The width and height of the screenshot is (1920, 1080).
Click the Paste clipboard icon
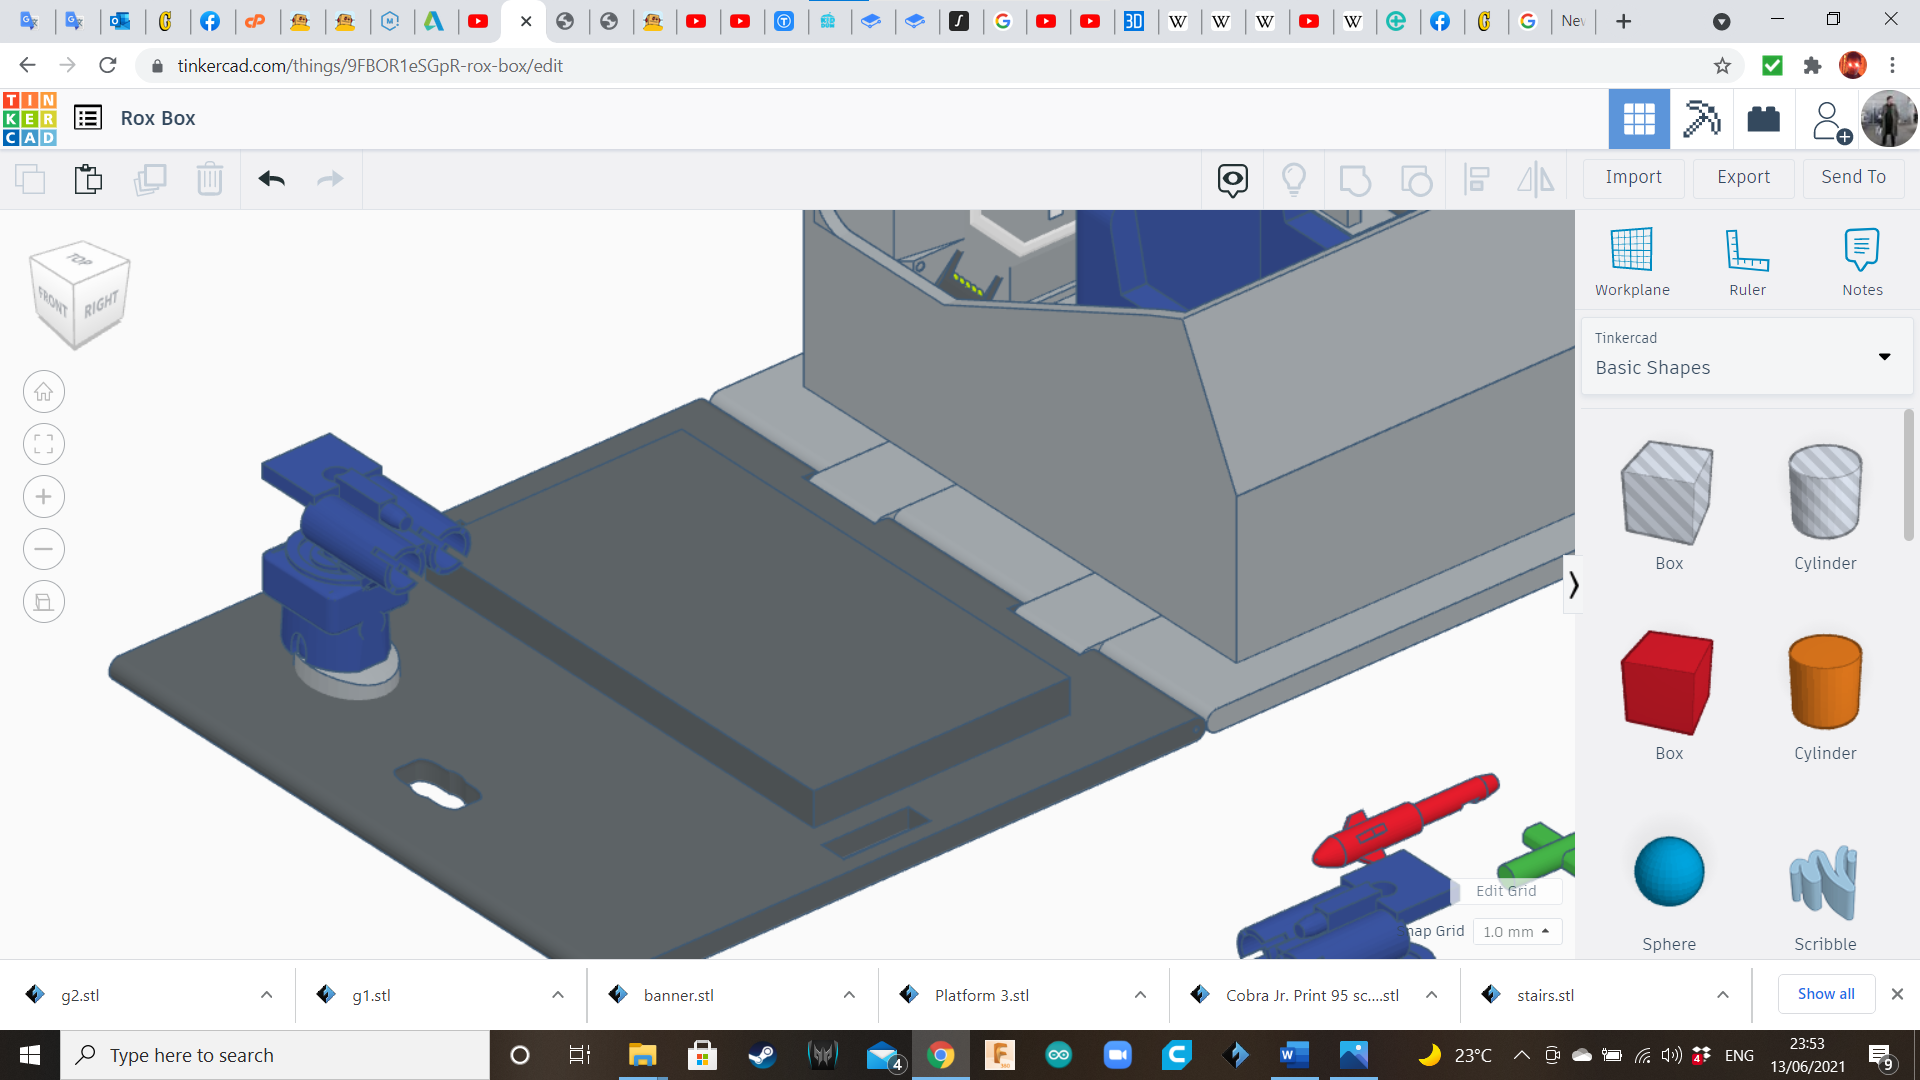click(x=88, y=179)
